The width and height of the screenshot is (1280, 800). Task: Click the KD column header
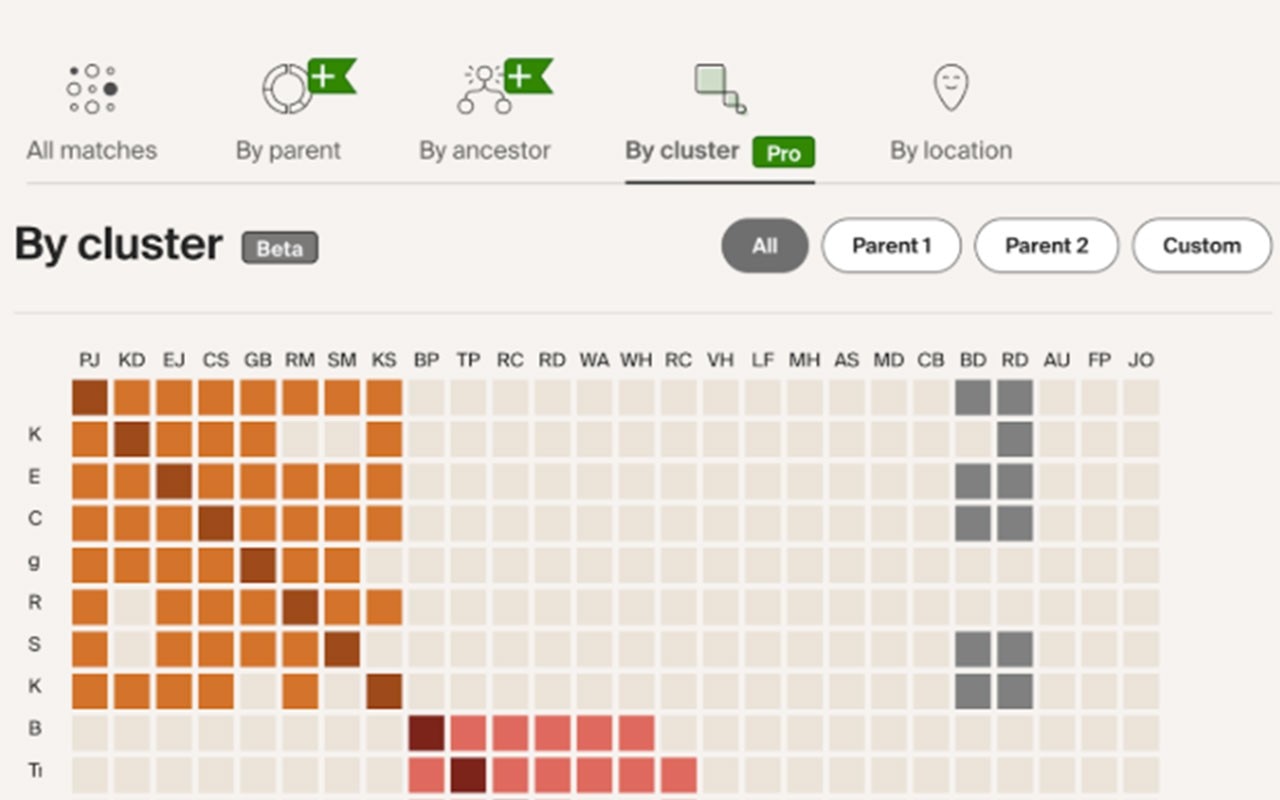[x=131, y=360]
